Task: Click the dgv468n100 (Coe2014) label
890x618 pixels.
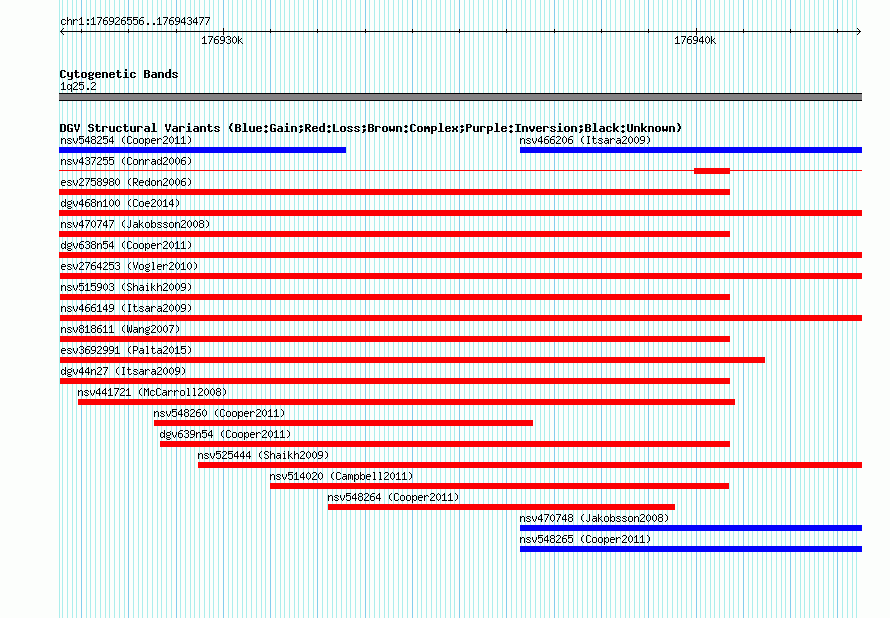Action: tap(120, 203)
